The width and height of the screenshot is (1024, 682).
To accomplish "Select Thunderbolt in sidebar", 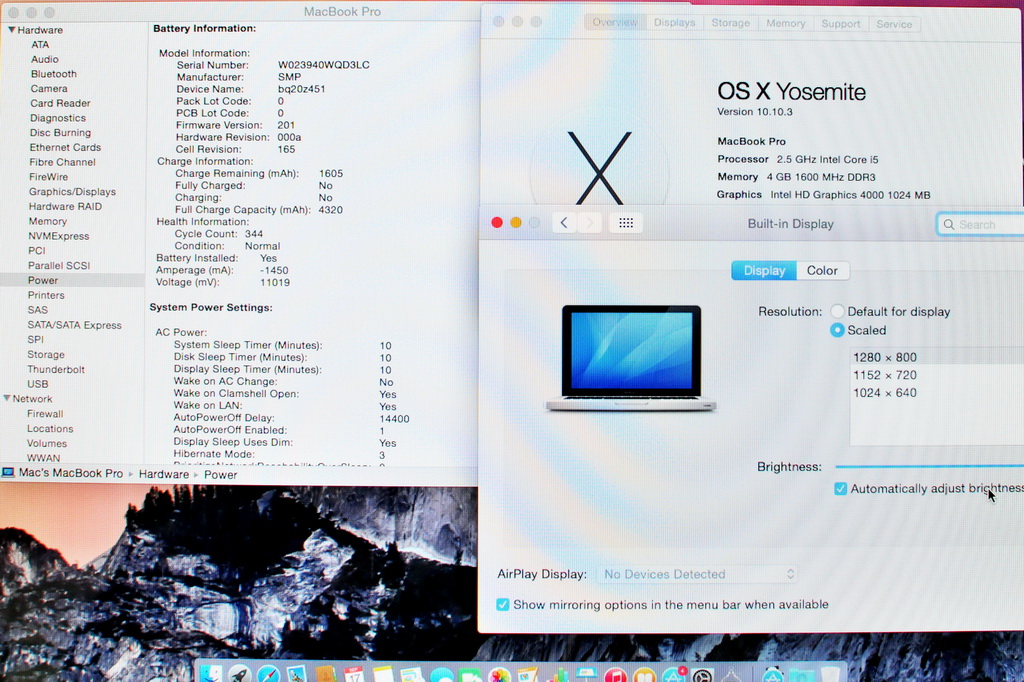I will [56, 369].
